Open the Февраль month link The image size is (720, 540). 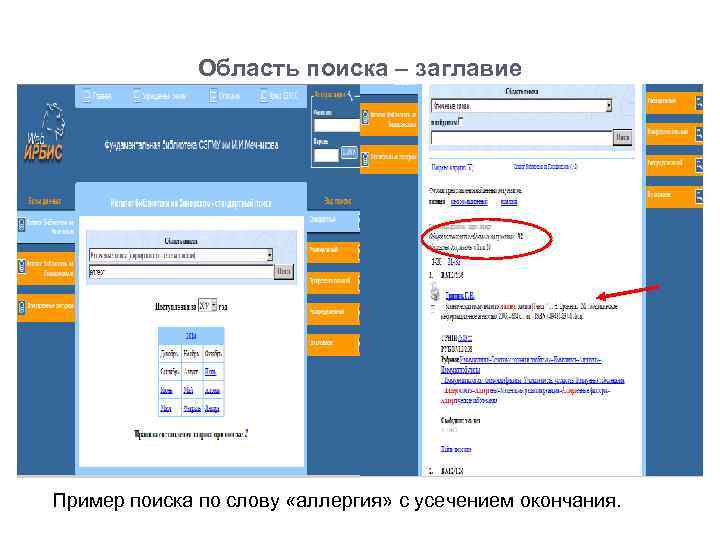pos(192,409)
